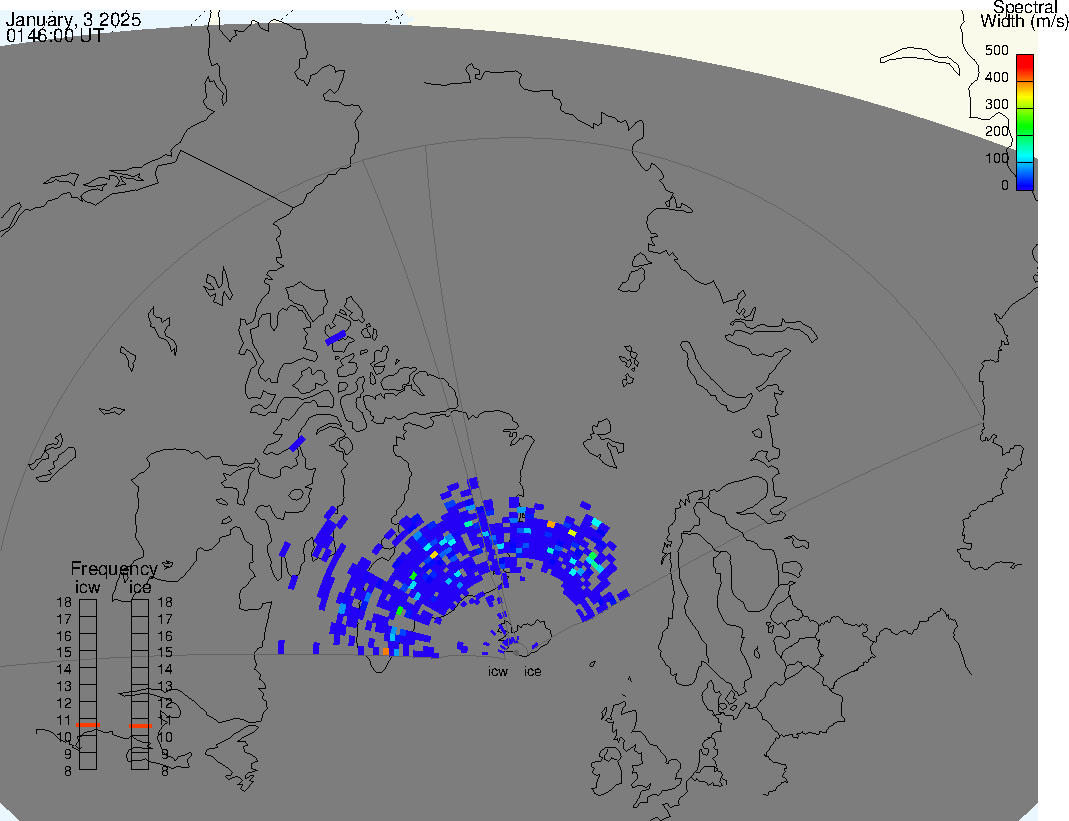This screenshot has height=821, width=1069.
Task: Click "10" right of the ice frequency bar
Action: pos(165,737)
